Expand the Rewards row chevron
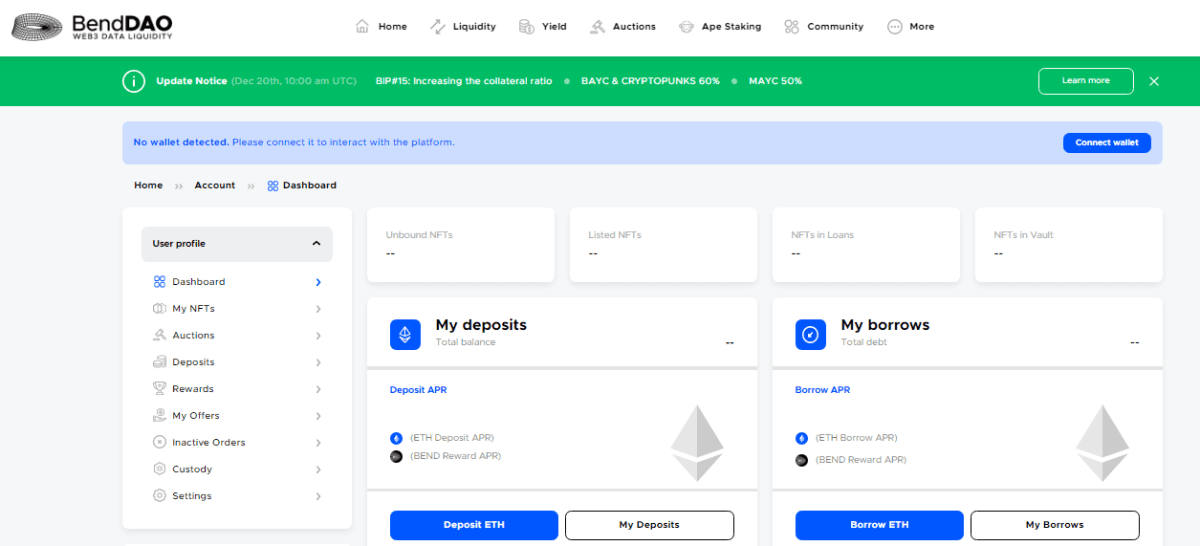Image resolution: width=1200 pixels, height=546 pixels. click(318, 389)
